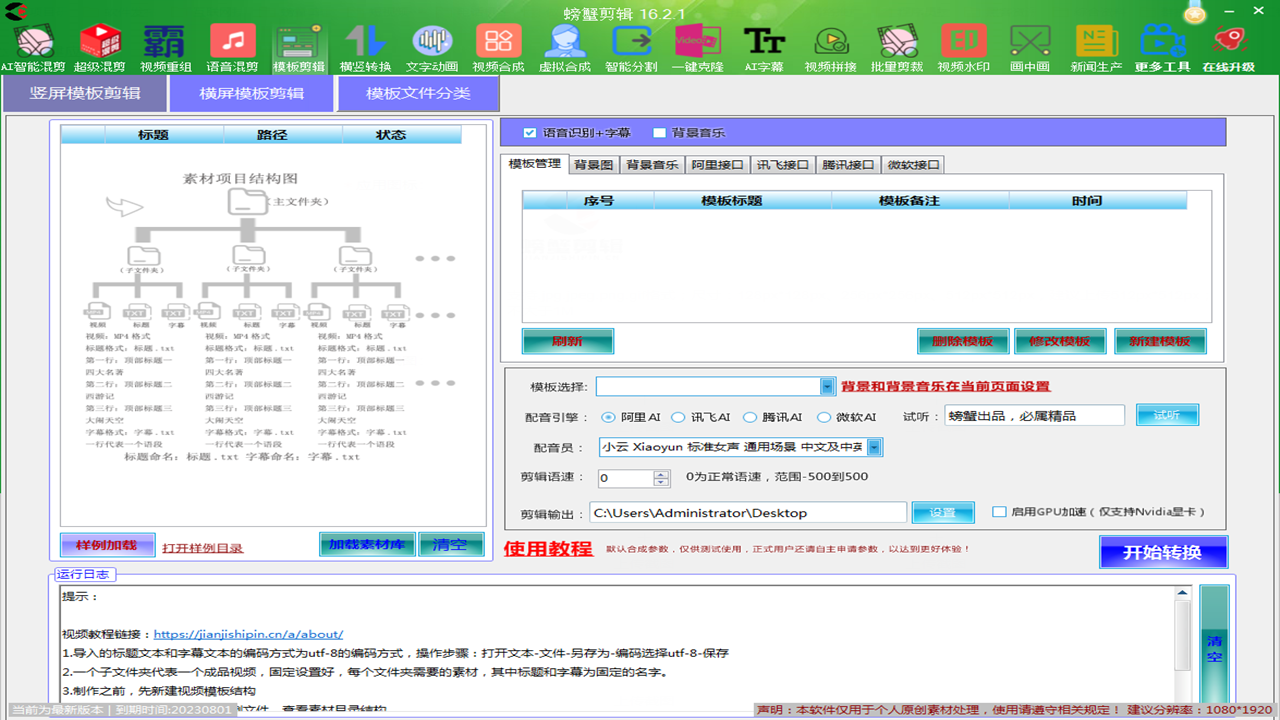The width and height of the screenshot is (1280, 720).
Task: Open the AI智能混剪 tool
Action: [33, 44]
